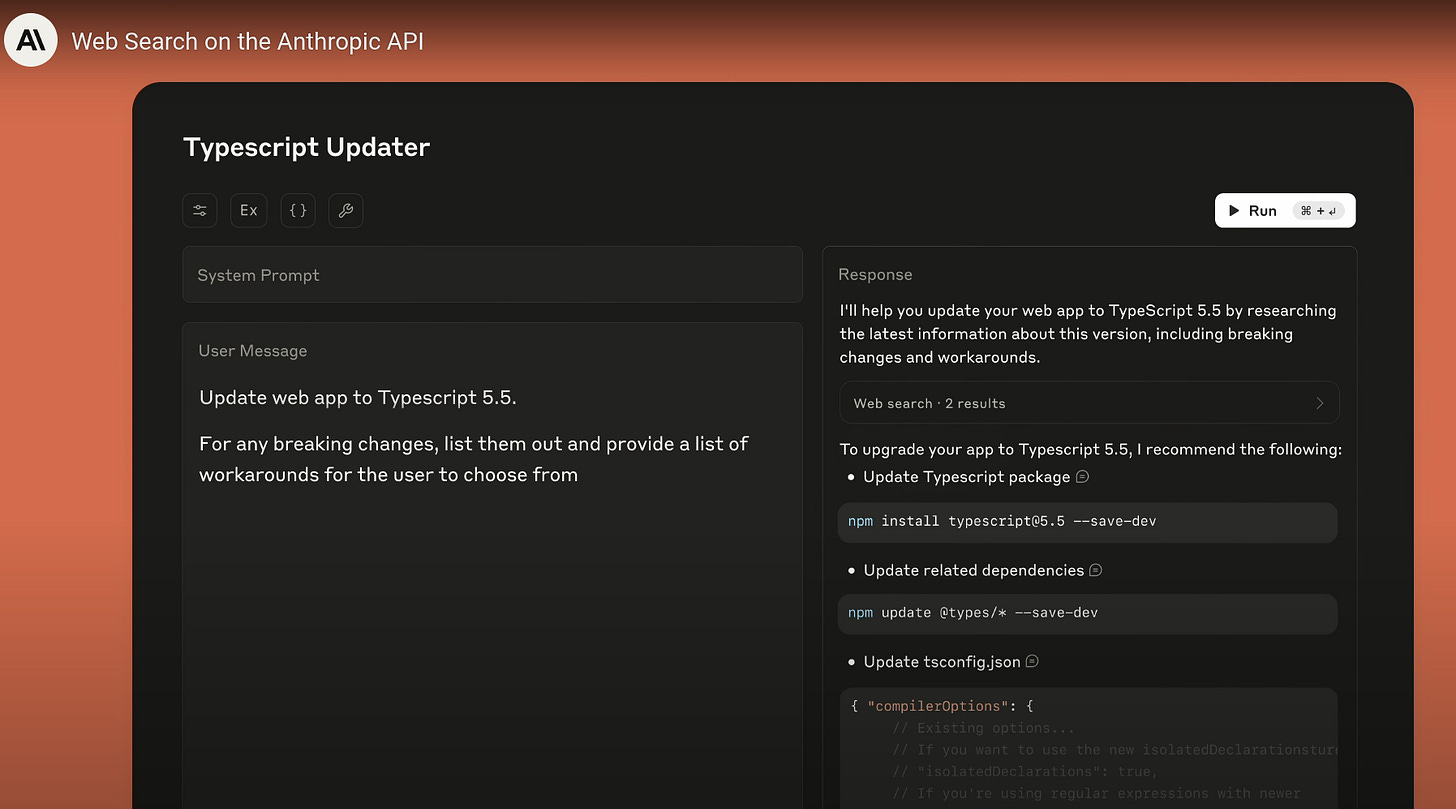Expand the Web search 2 results row
Image resolution: width=1456 pixels, height=809 pixels.
pyautogui.click(x=1089, y=403)
